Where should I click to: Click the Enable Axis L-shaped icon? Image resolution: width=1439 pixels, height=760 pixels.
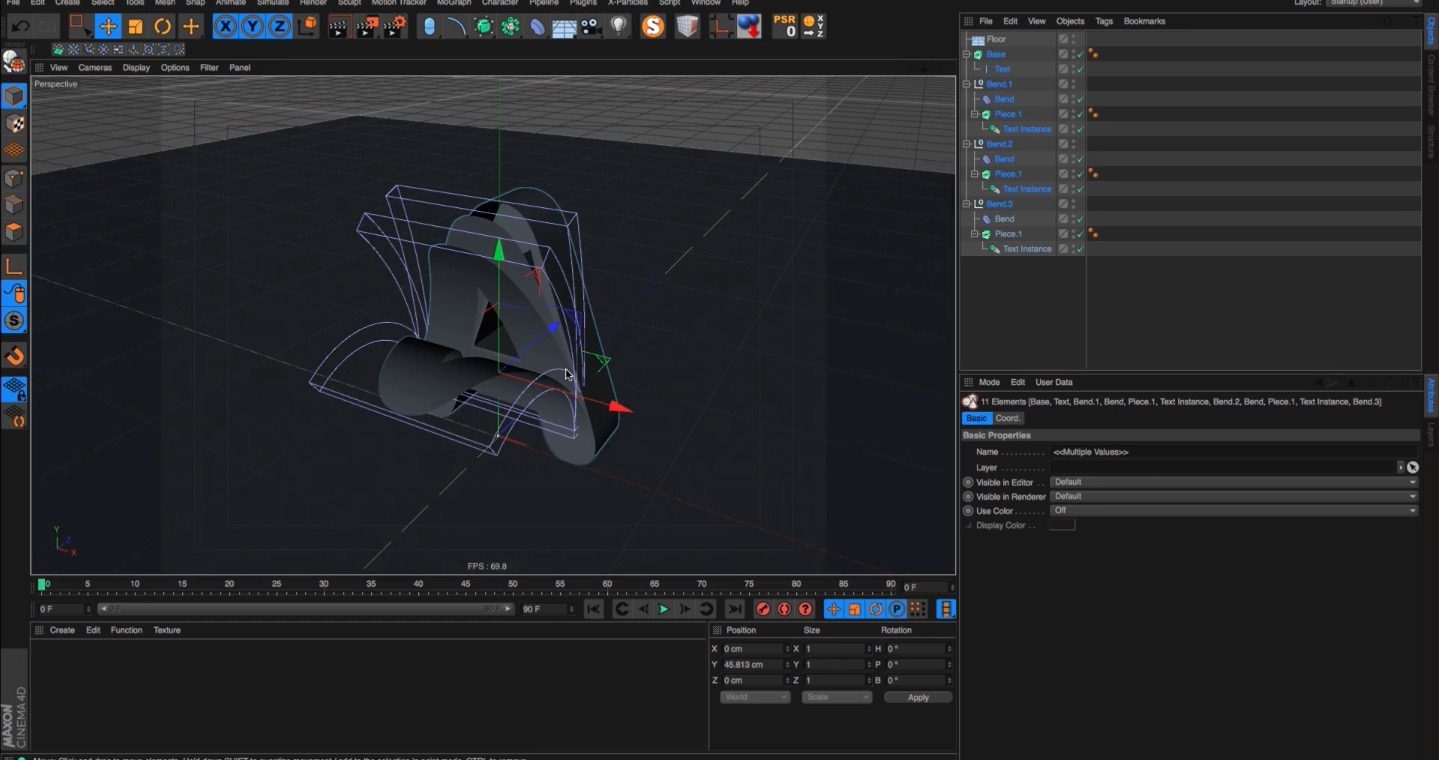pyautogui.click(x=14, y=266)
